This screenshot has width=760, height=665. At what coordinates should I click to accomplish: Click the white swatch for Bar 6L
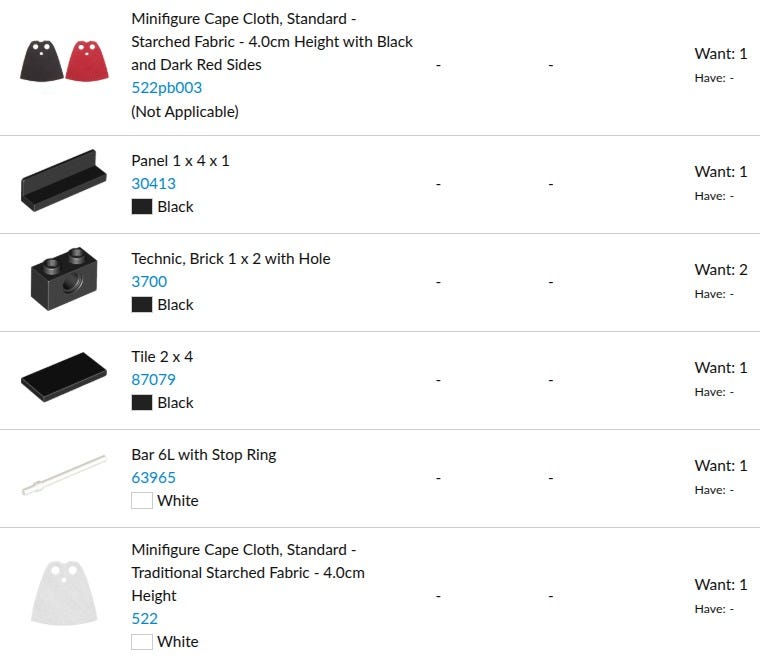pyautogui.click(x=142, y=501)
